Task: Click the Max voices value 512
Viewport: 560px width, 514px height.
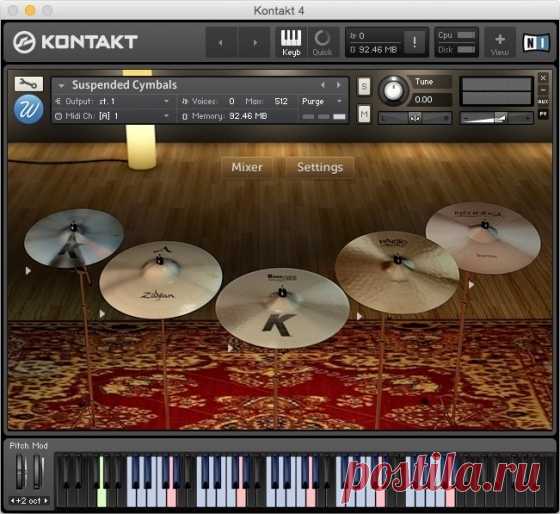Action: (x=281, y=101)
